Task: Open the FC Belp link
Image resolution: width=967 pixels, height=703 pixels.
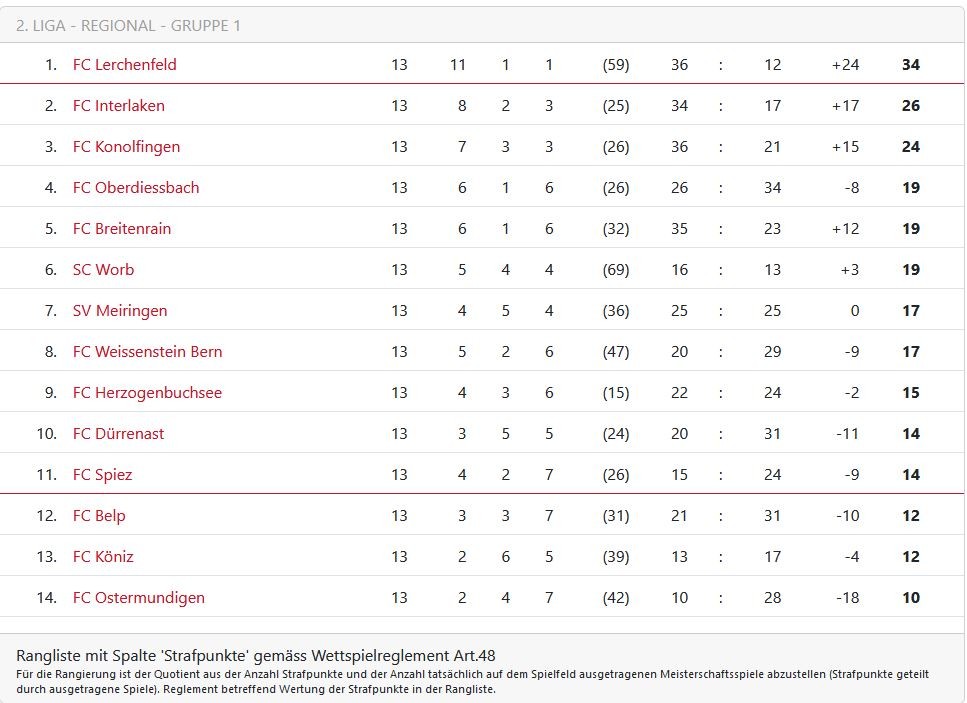Action: click(99, 515)
